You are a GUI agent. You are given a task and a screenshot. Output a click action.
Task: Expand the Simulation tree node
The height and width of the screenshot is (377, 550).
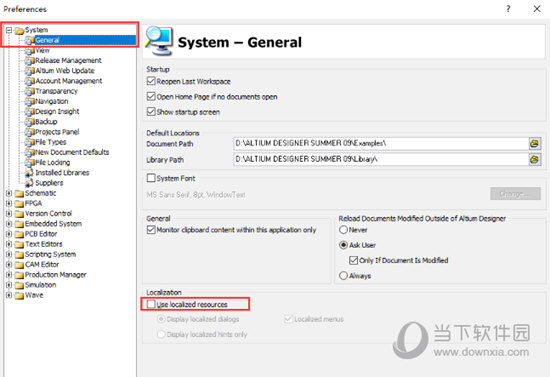[x=9, y=285]
